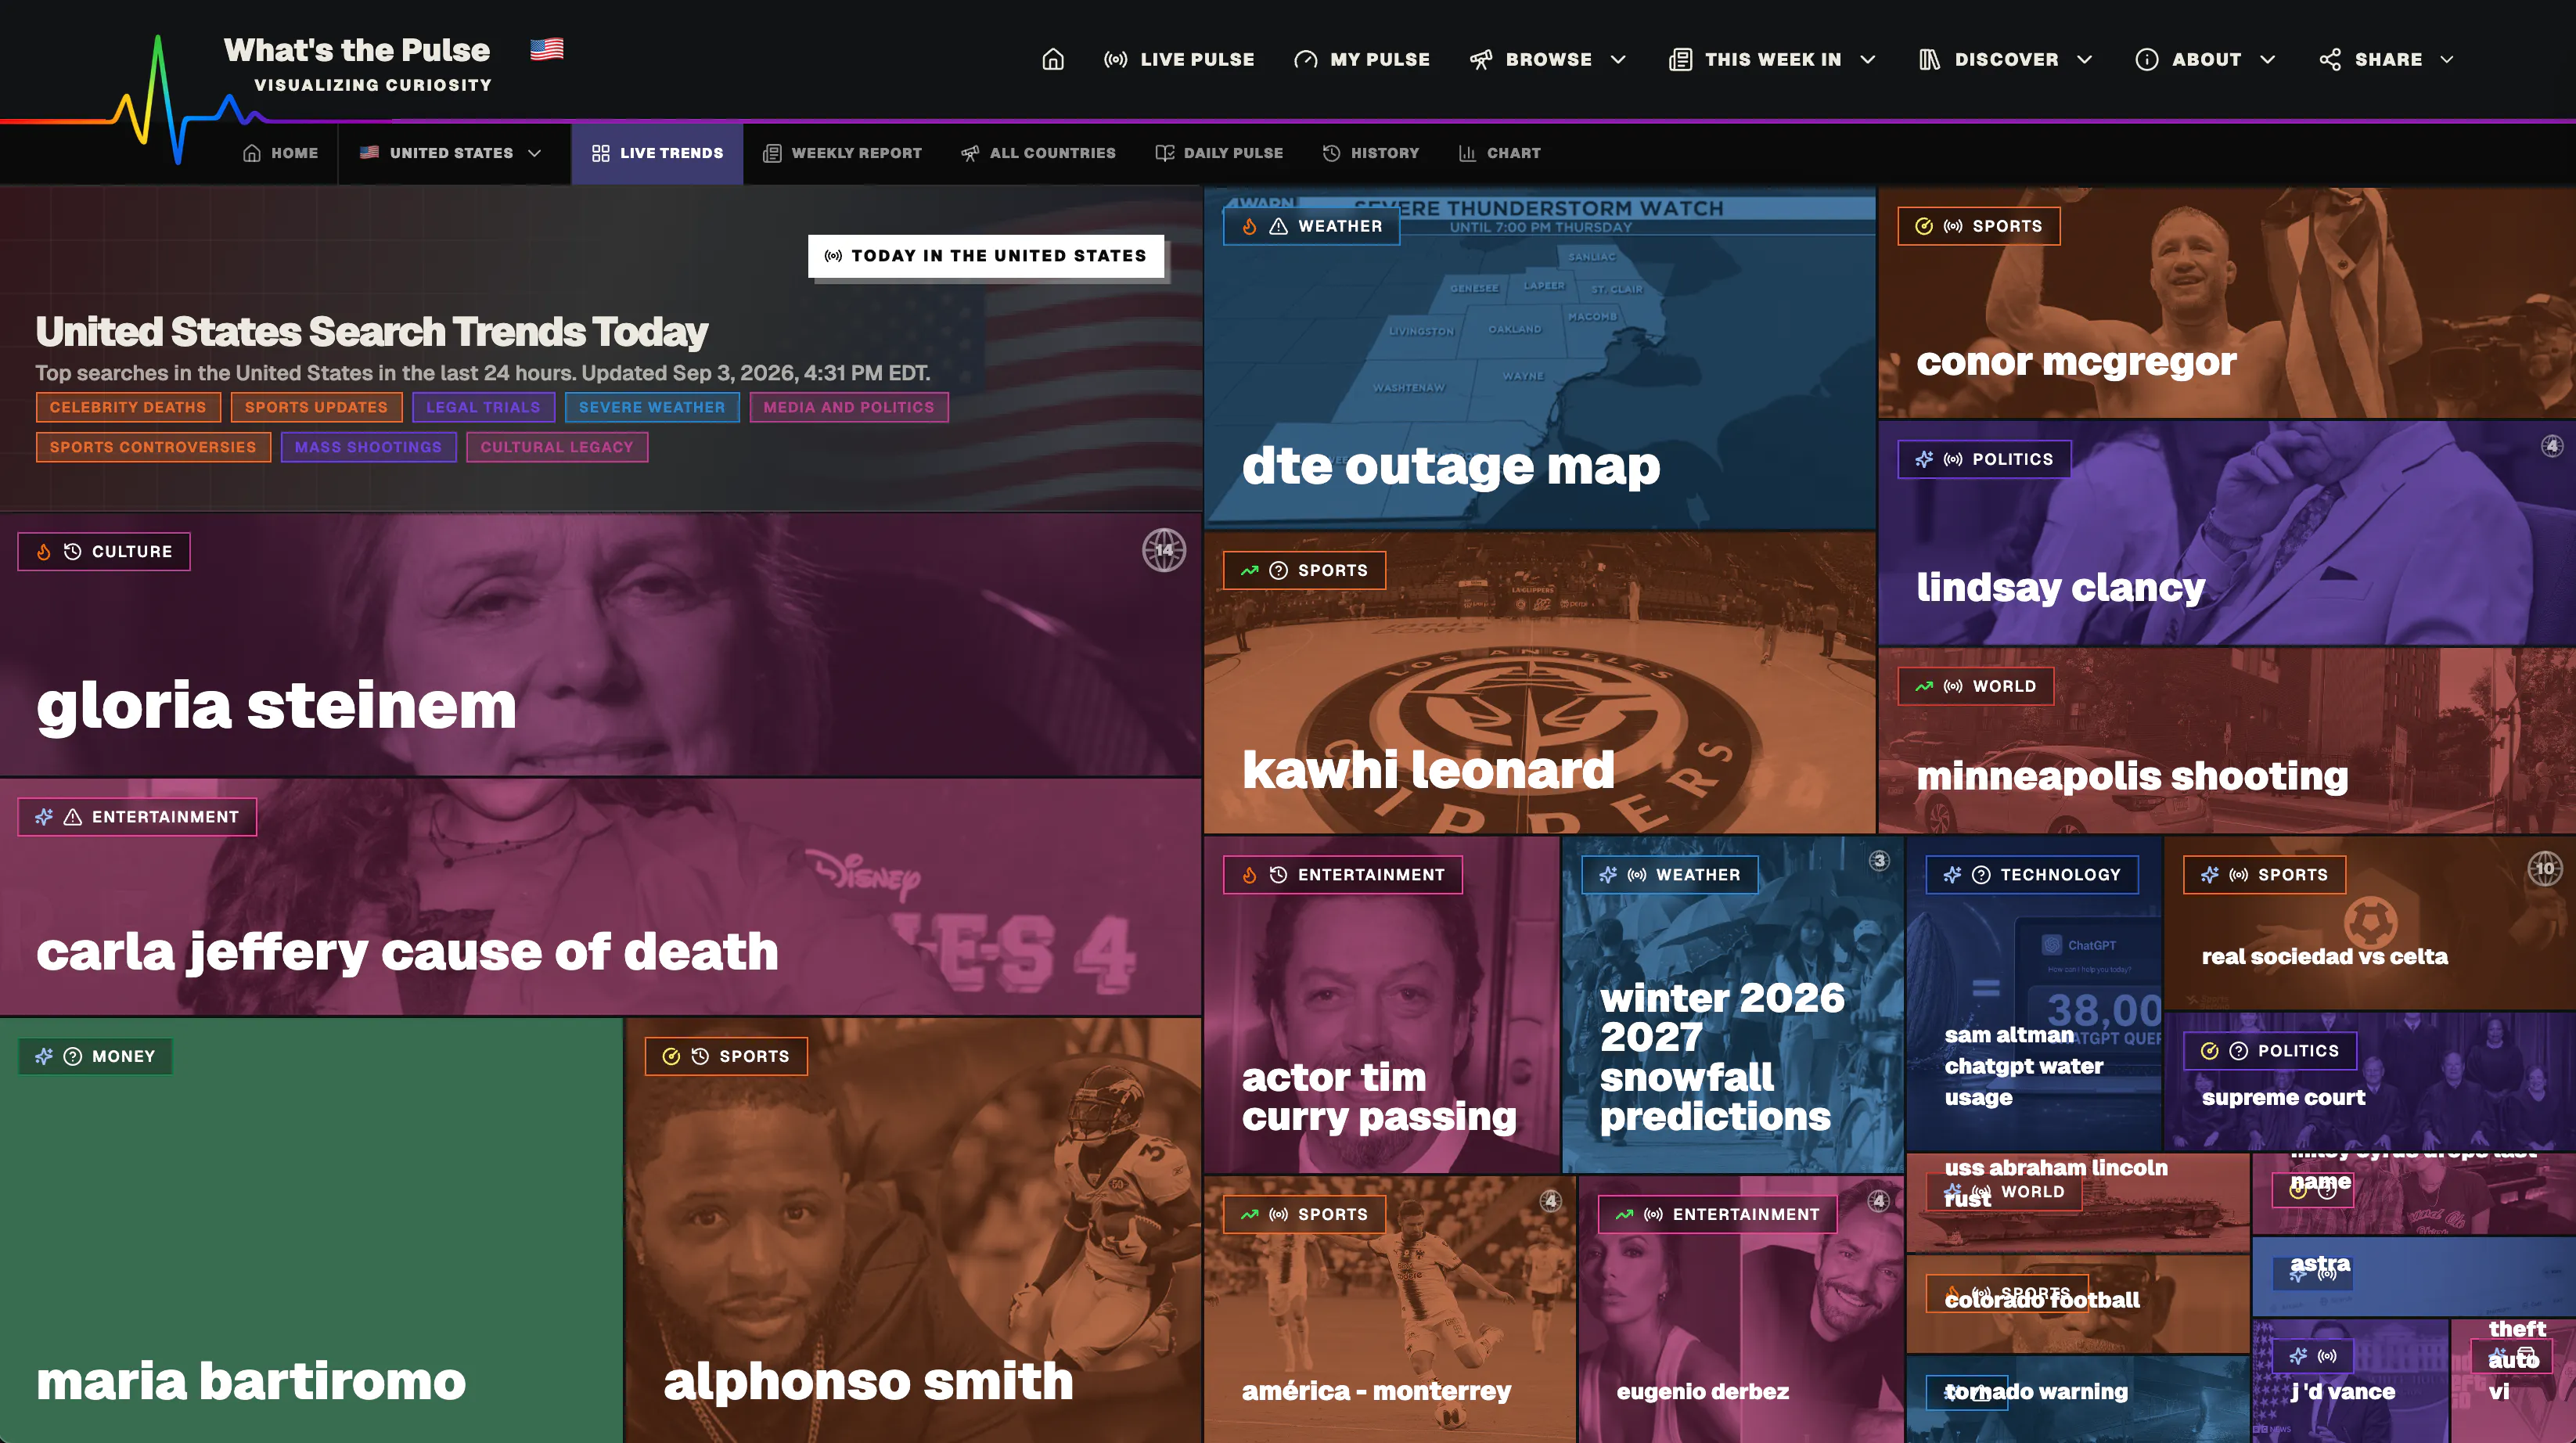Expand the Browse dropdown menu
Image resolution: width=2576 pixels, height=1443 pixels.
click(1548, 59)
